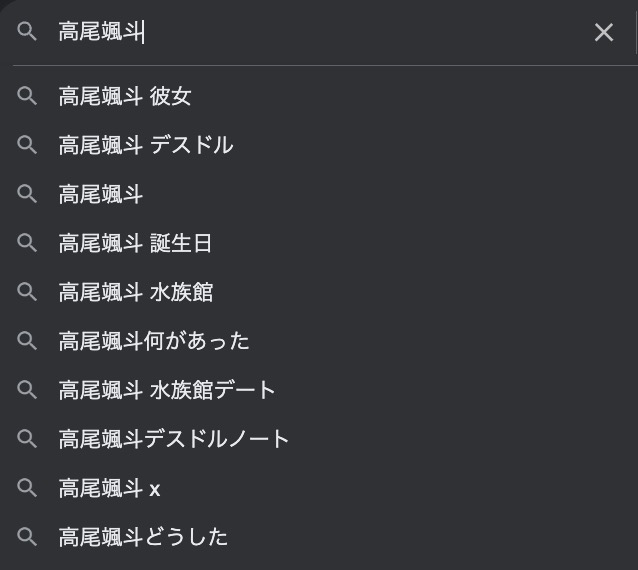Select suggestion 高尾颯斗 誕生日
Screen dimensions: 638x570
point(319,243)
